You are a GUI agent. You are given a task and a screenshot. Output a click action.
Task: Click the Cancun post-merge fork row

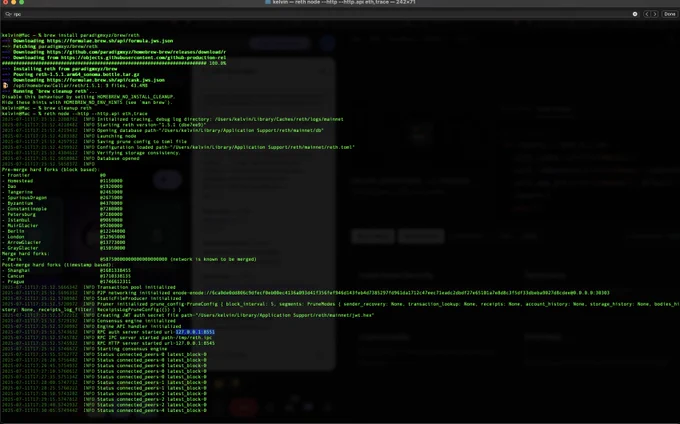66,276
